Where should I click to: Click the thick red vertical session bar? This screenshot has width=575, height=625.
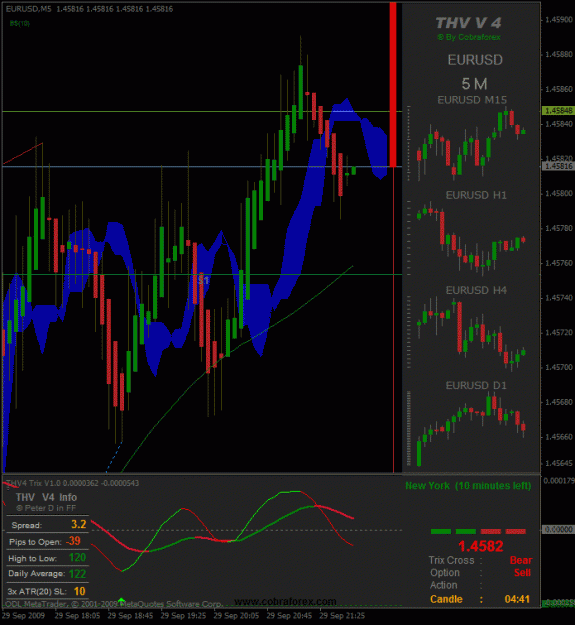[x=393, y=85]
